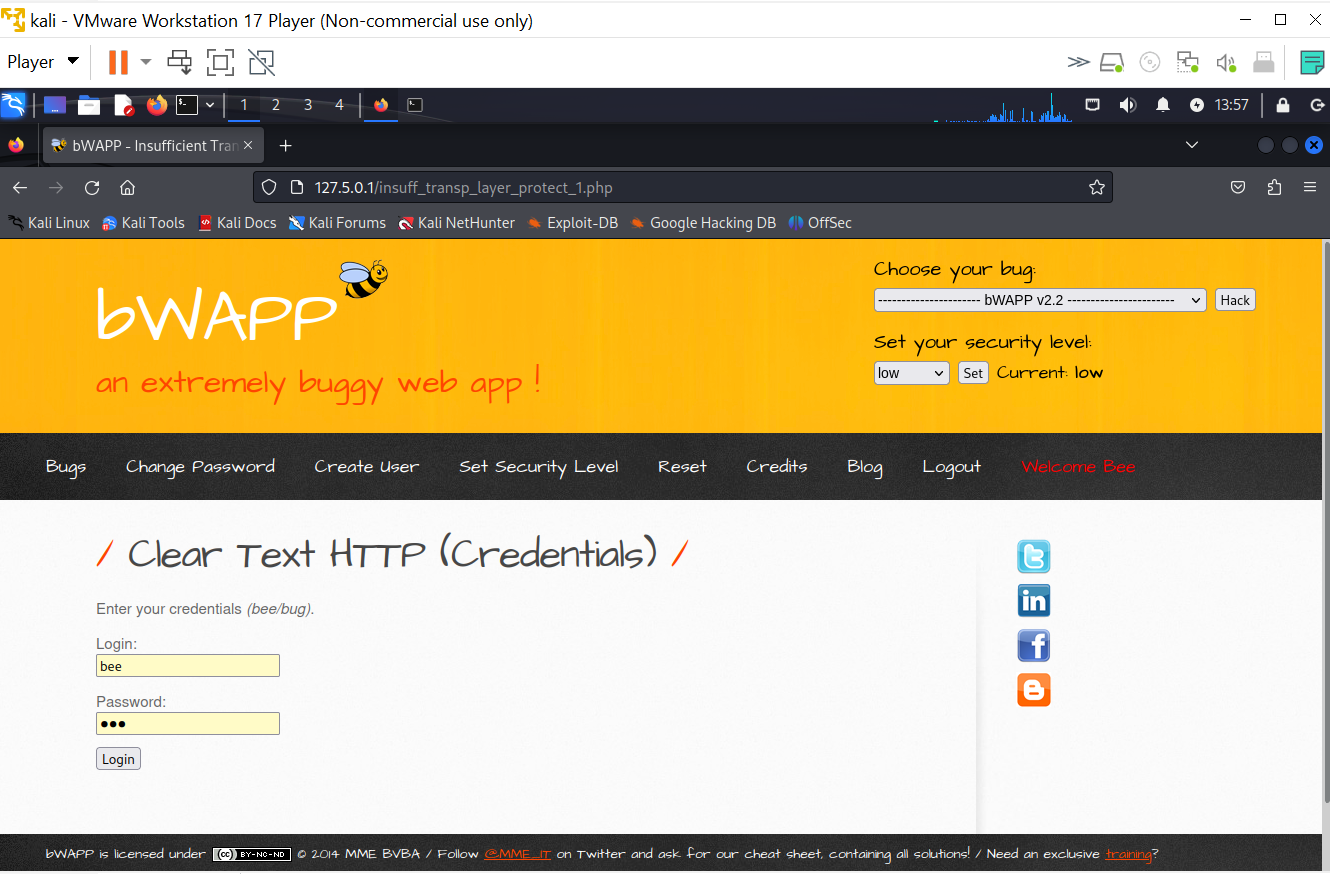The image size is (1330, 874).
Task: Click the tracking protection shield in the address bar
Action: [268, 187]
